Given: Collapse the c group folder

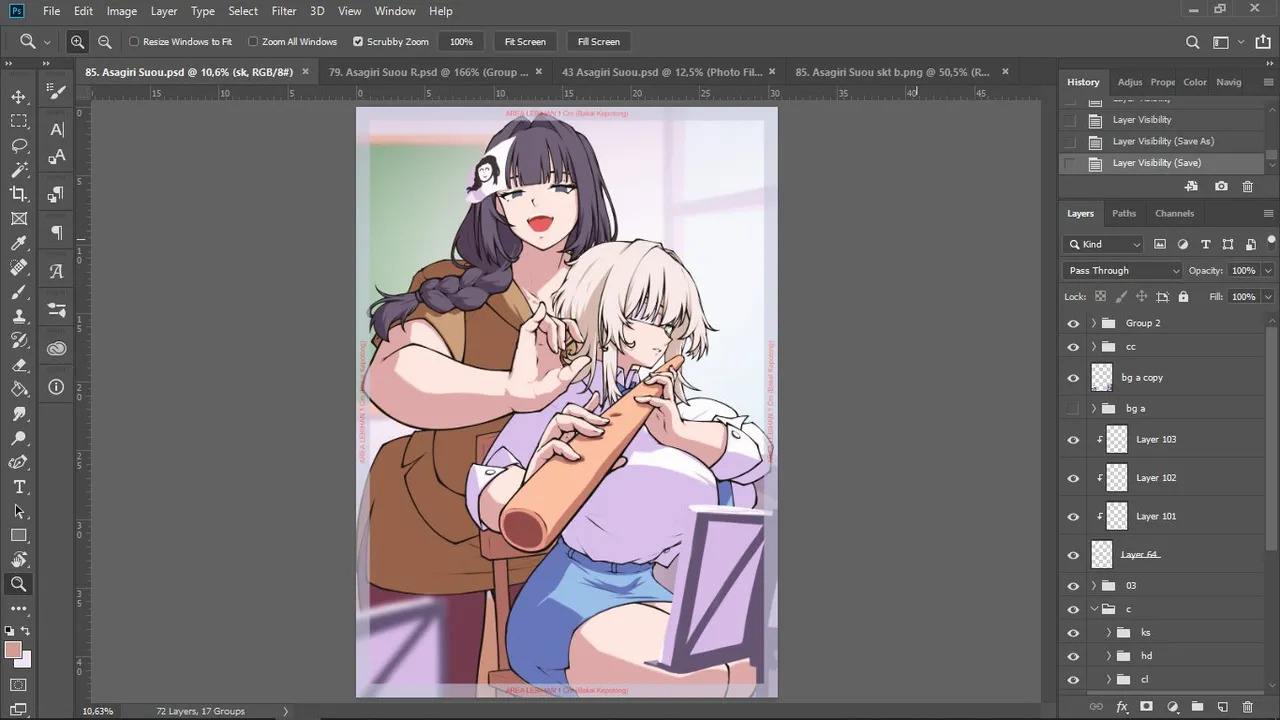Looking at the screenshot, I should pyautogui.click(x=1093, y=609).
